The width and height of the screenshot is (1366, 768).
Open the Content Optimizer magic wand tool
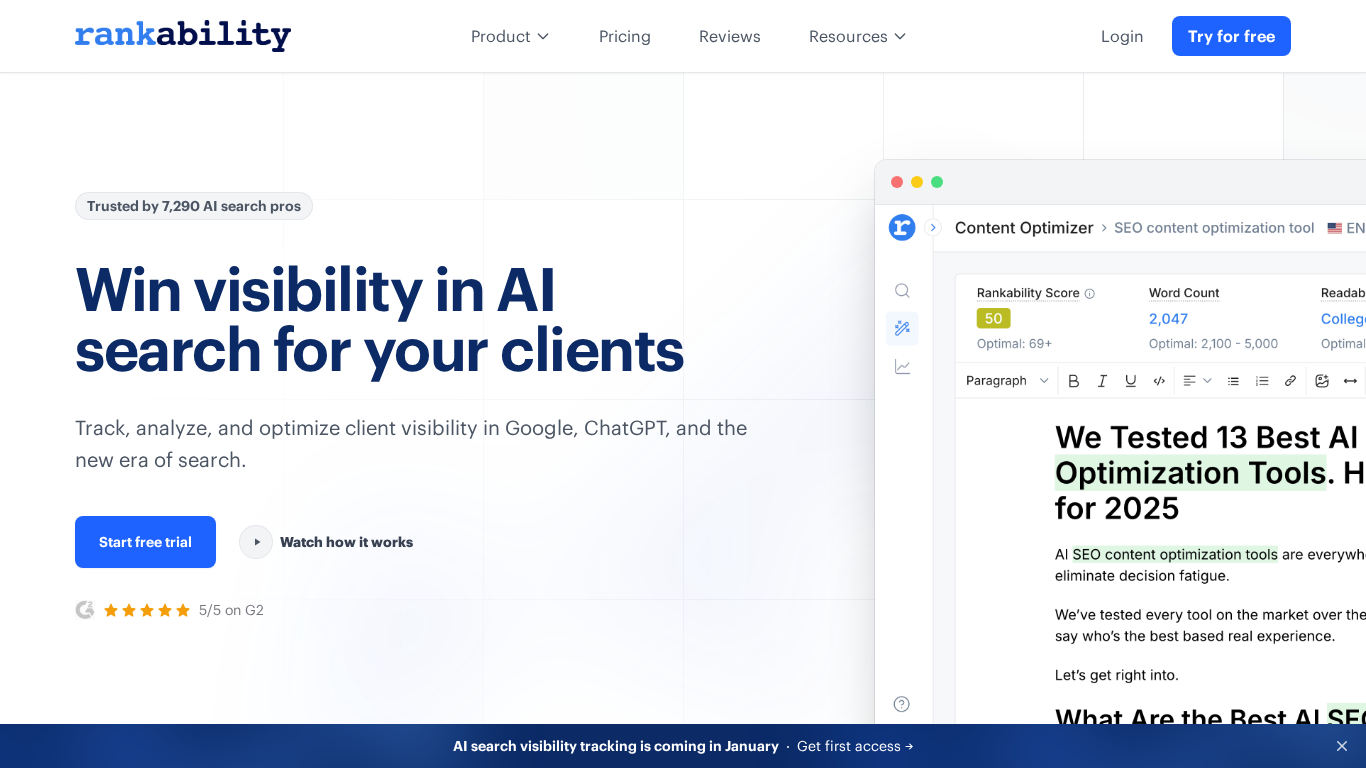click(902, 328)
